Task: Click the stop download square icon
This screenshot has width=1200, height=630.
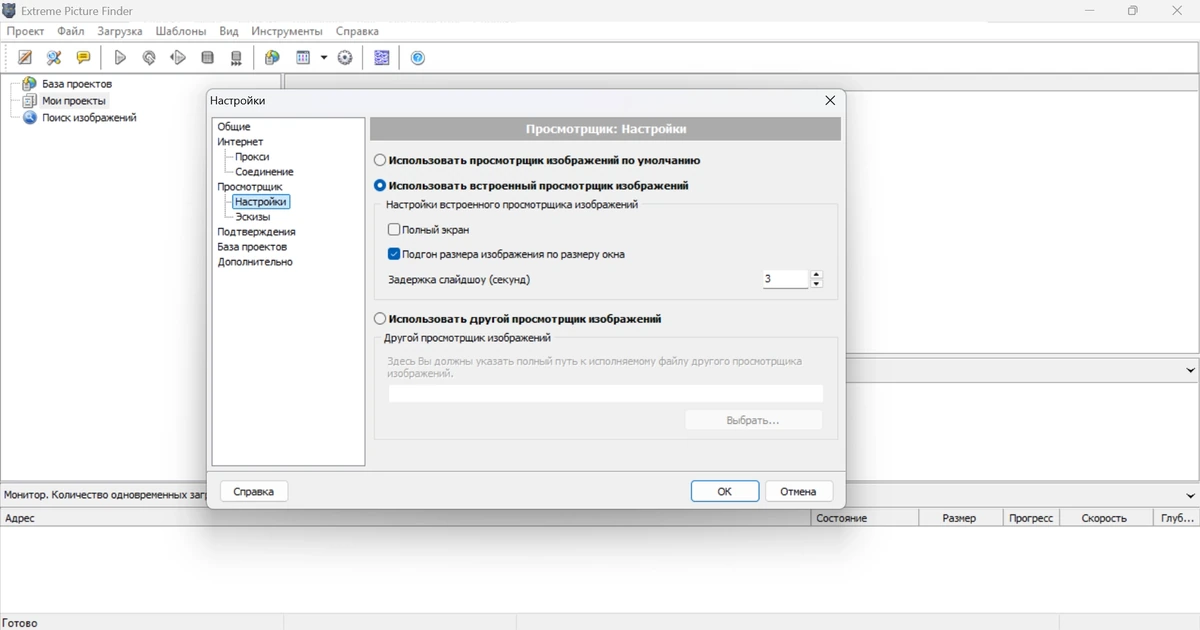Action: tap(207, 58)
